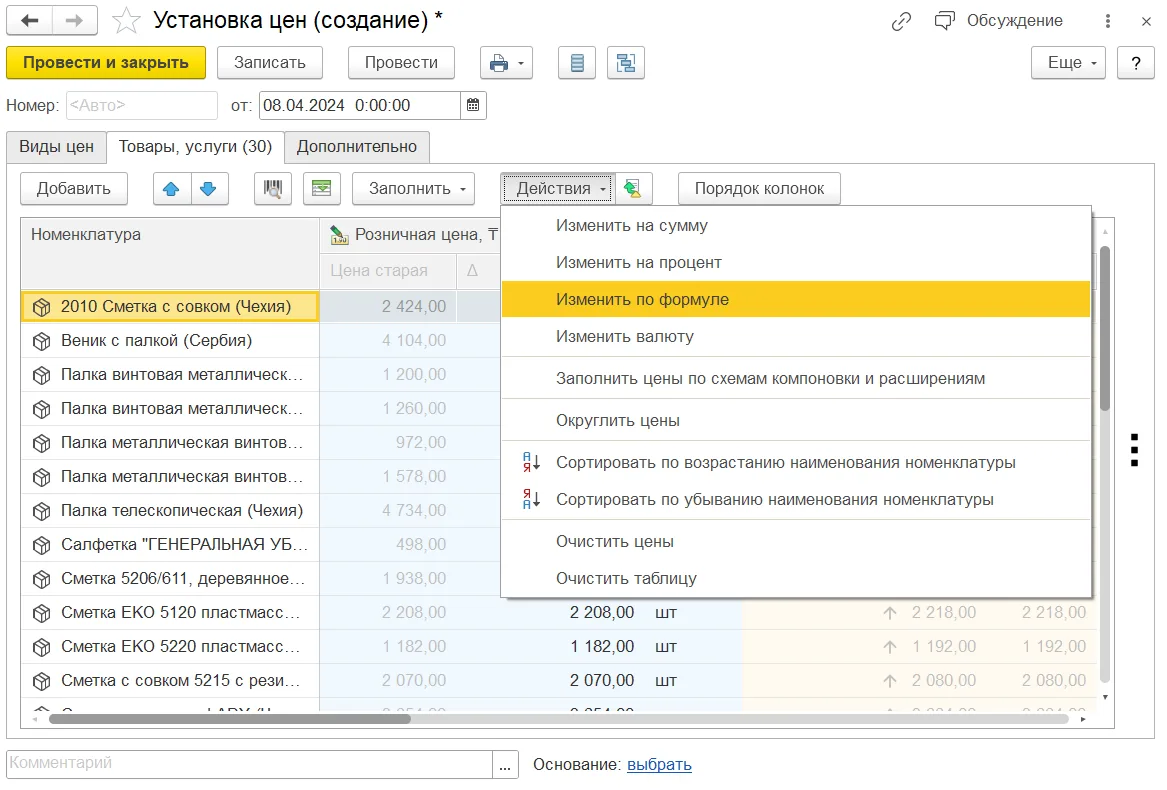Screen dimensions: 1167x790
Task: Click the horizontal table scrollbar
Action: point(230,719)
